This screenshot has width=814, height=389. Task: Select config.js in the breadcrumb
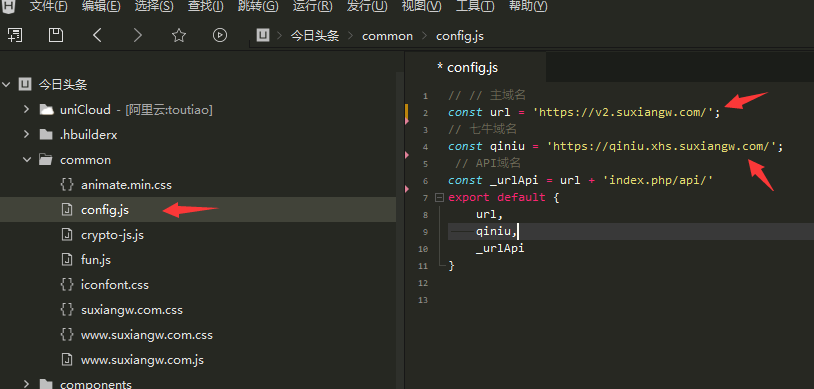(460, 36)
